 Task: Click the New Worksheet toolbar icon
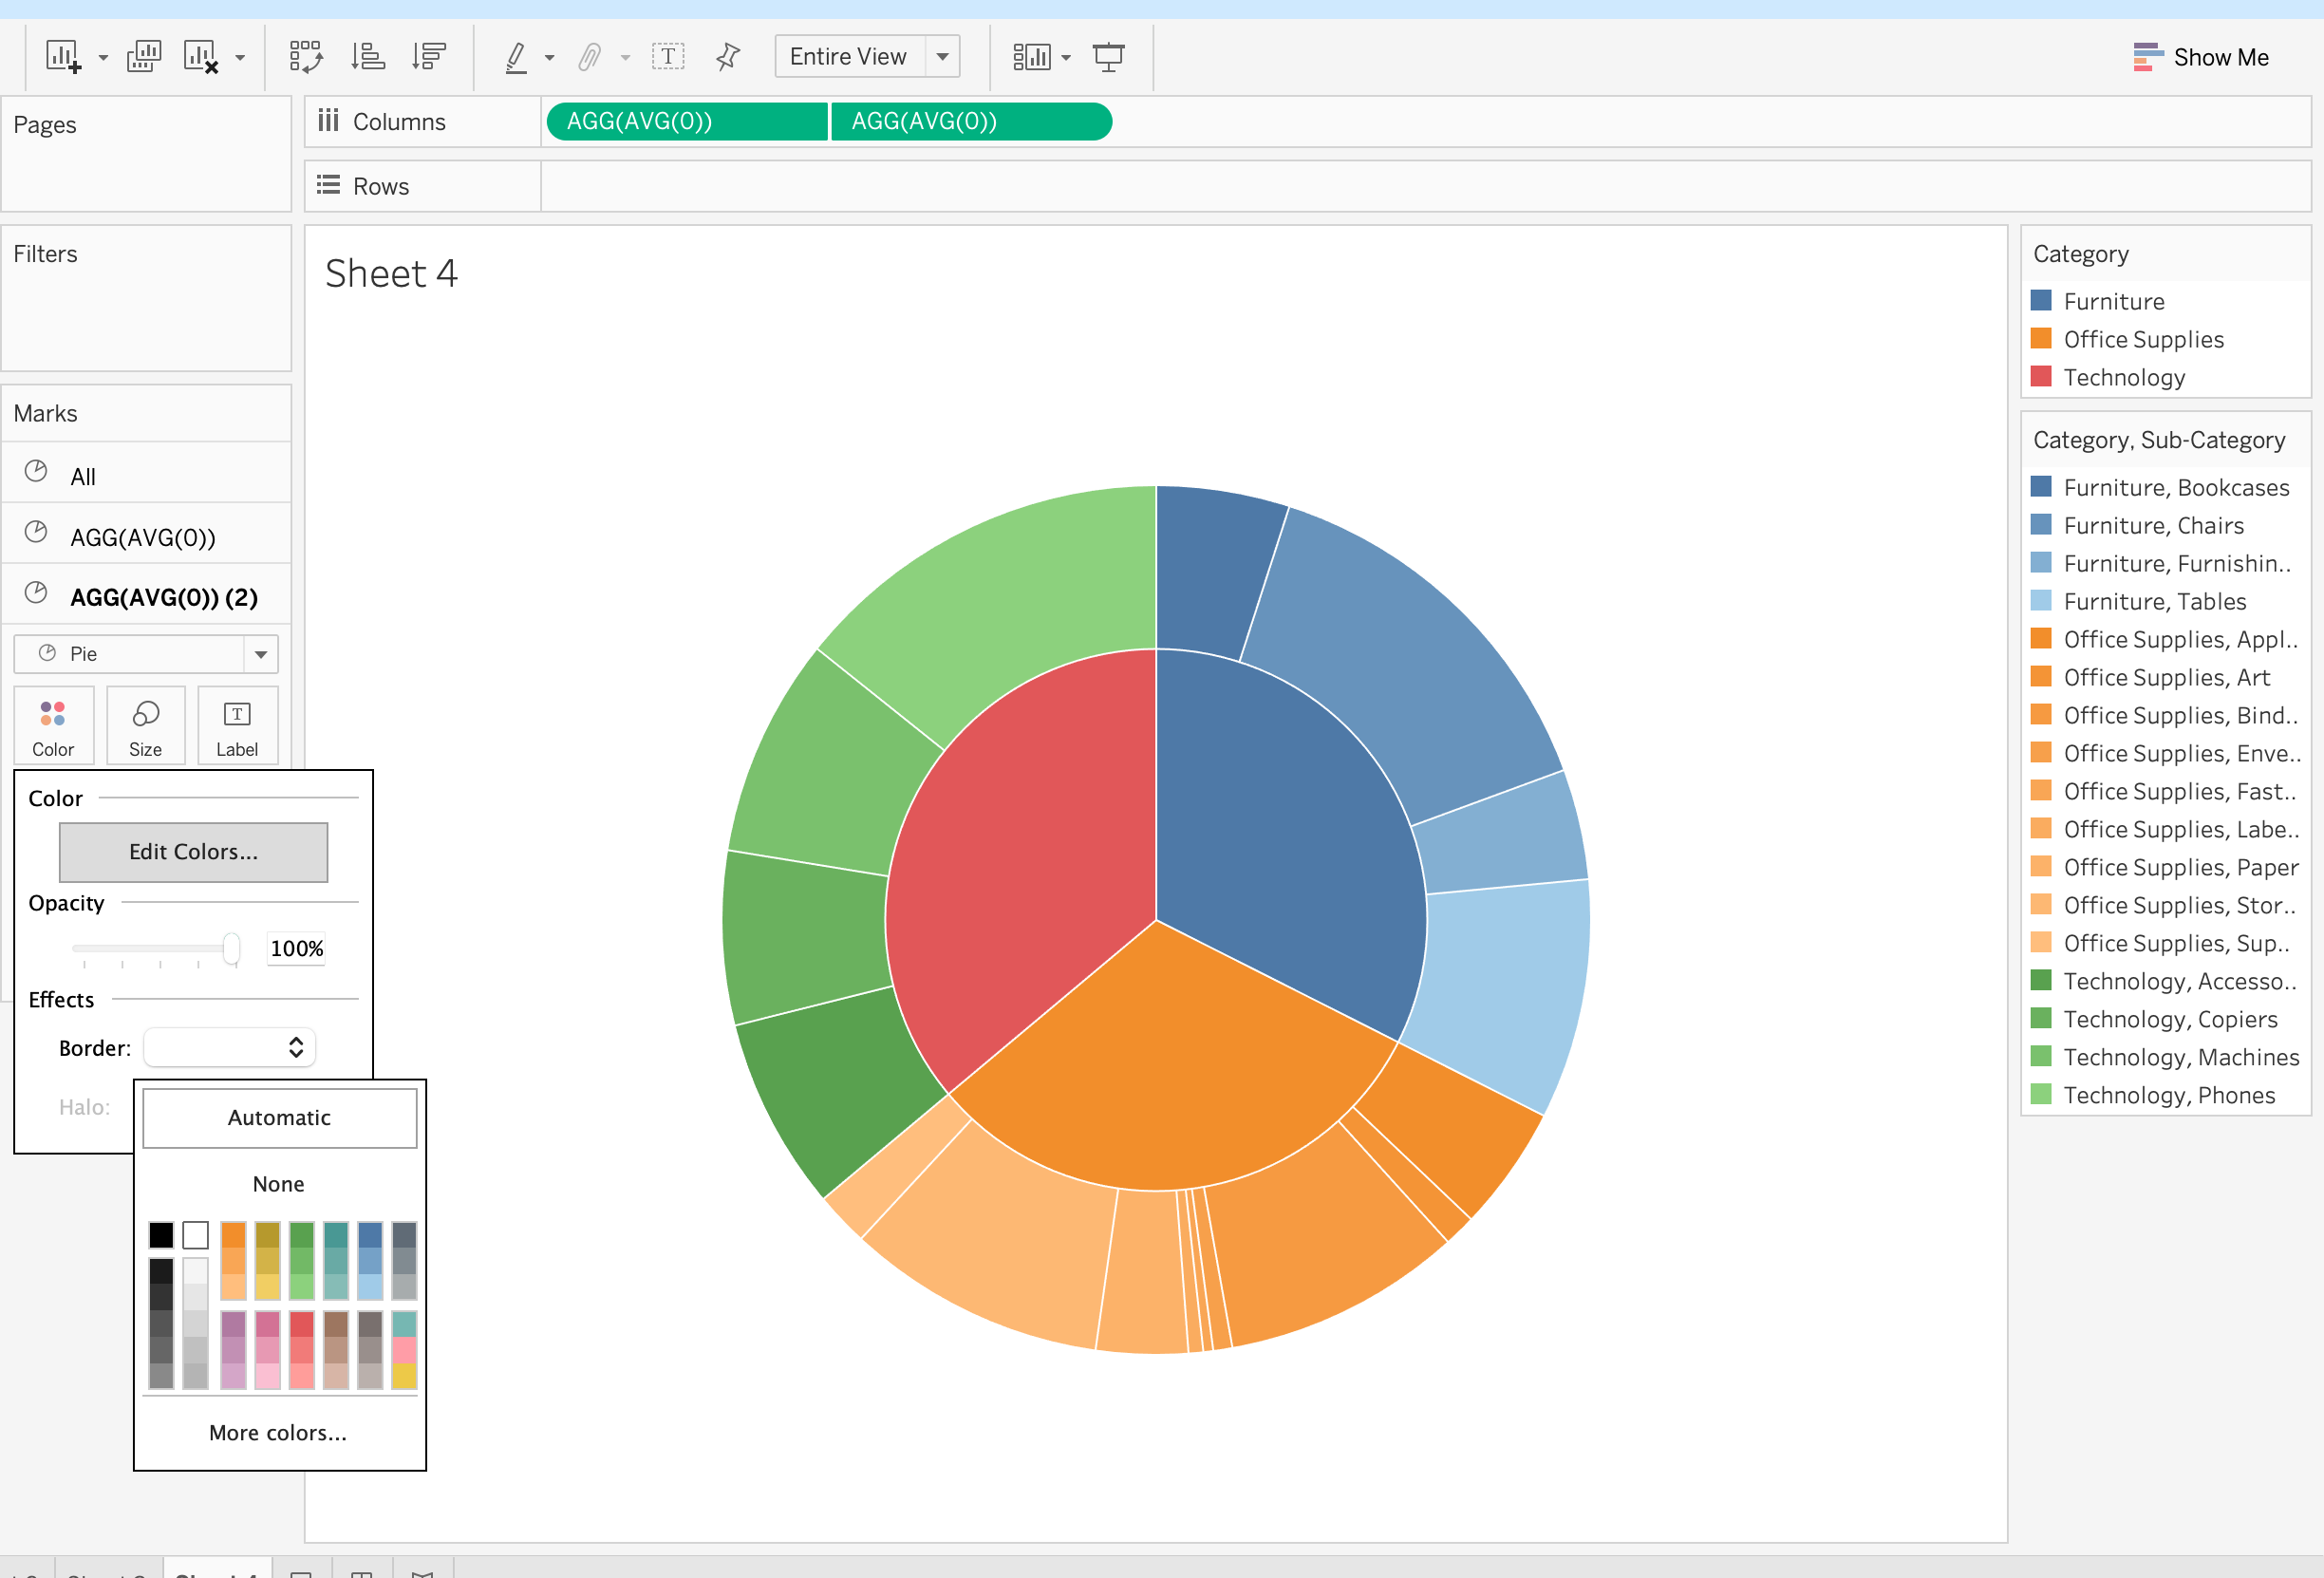coord(63,57)
